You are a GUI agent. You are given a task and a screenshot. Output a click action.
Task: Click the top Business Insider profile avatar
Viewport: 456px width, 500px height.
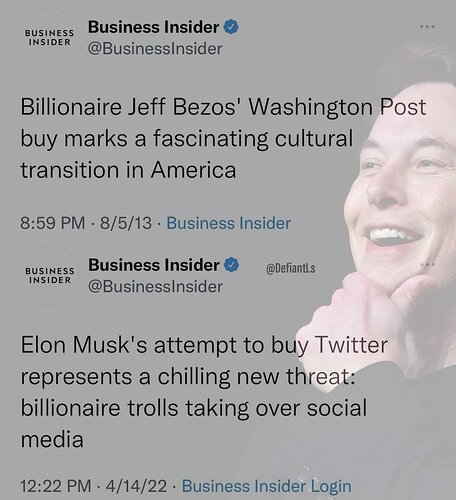49,38
